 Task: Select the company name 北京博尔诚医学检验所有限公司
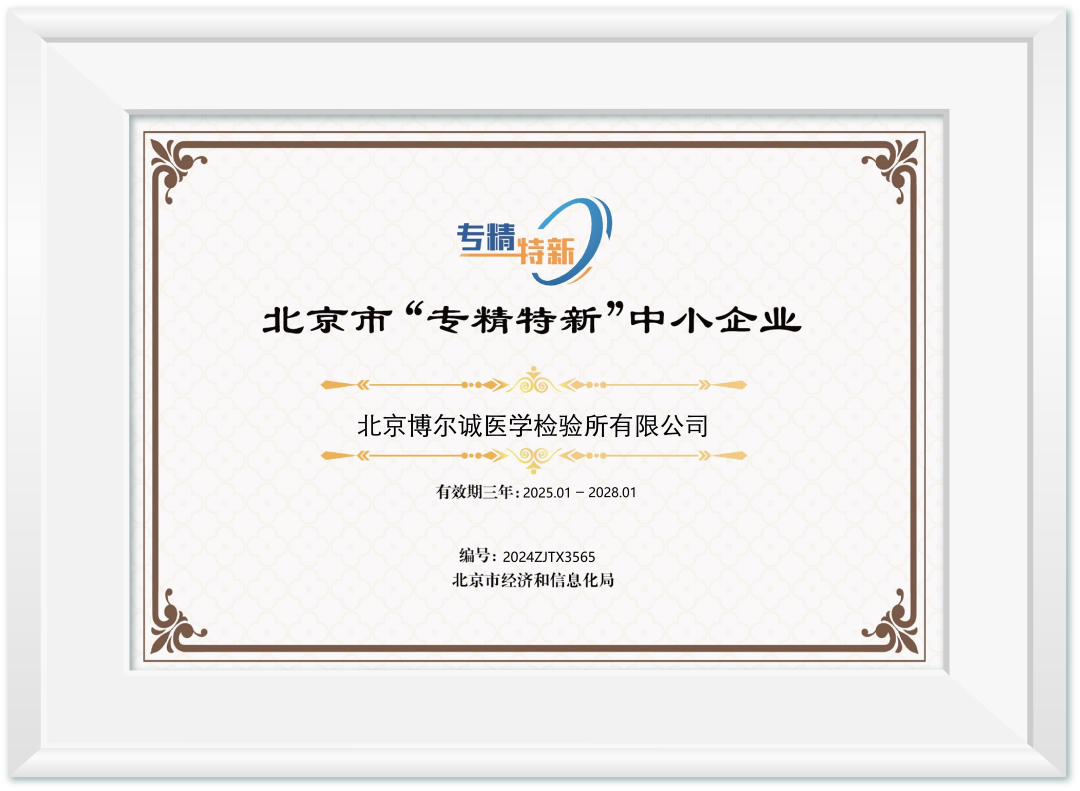click(x=532, y=426)
